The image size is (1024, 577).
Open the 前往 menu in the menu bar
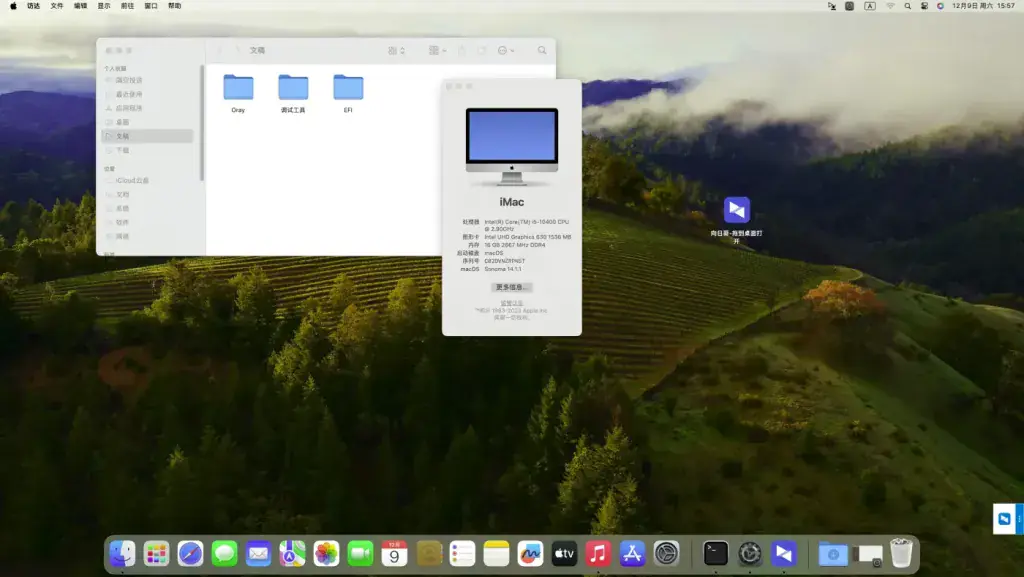pyautogui.click(x=127, y=6)
